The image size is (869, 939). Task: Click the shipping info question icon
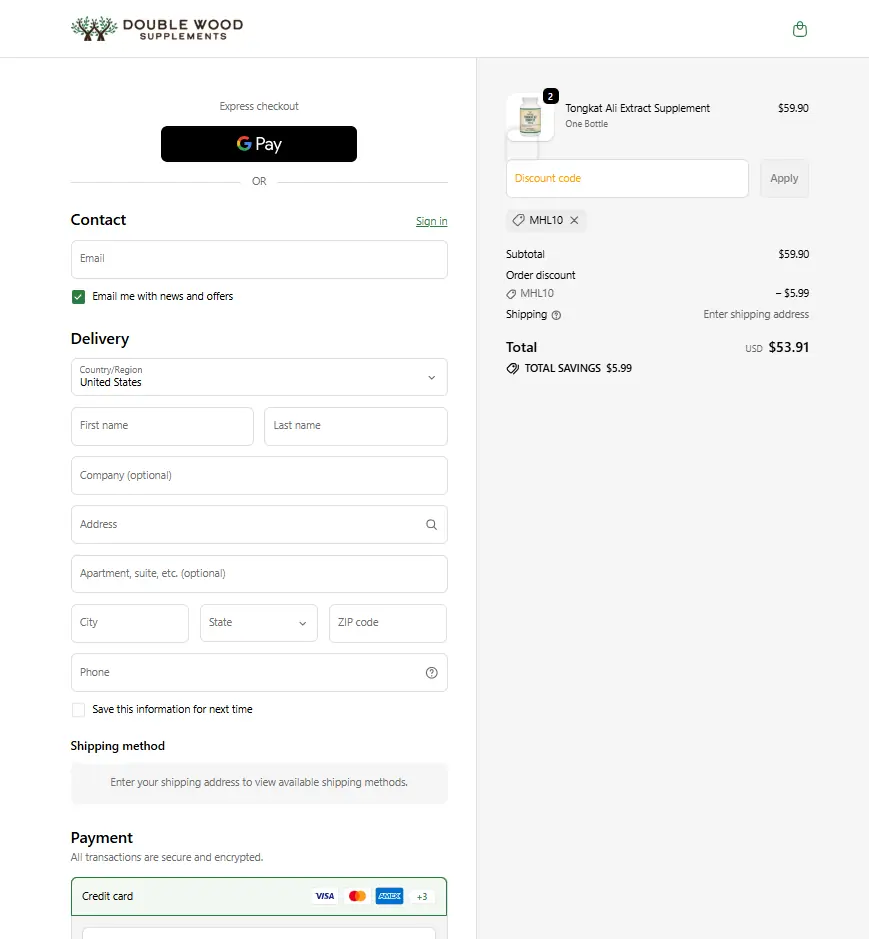[x=556, y=315]
